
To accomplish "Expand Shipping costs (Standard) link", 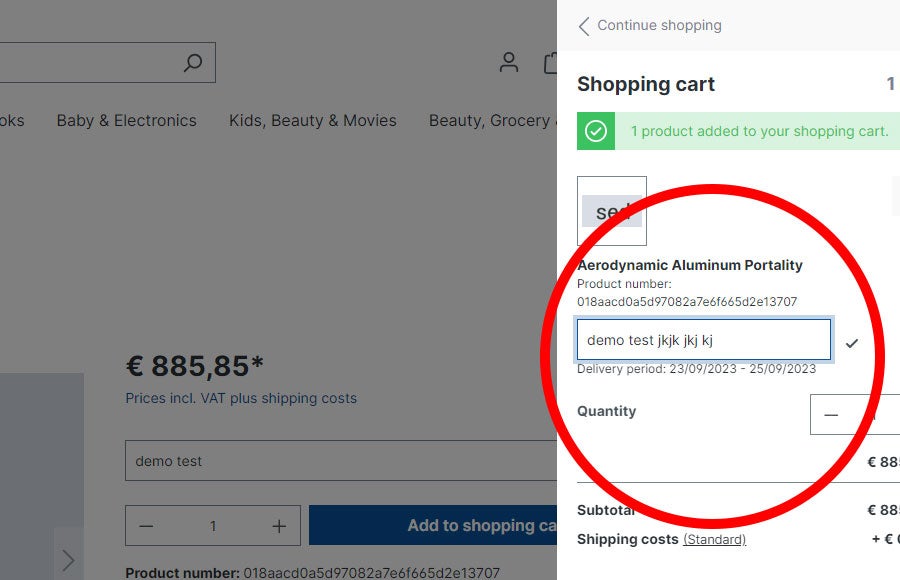I will pyautogui.click(x=714, y=540).
